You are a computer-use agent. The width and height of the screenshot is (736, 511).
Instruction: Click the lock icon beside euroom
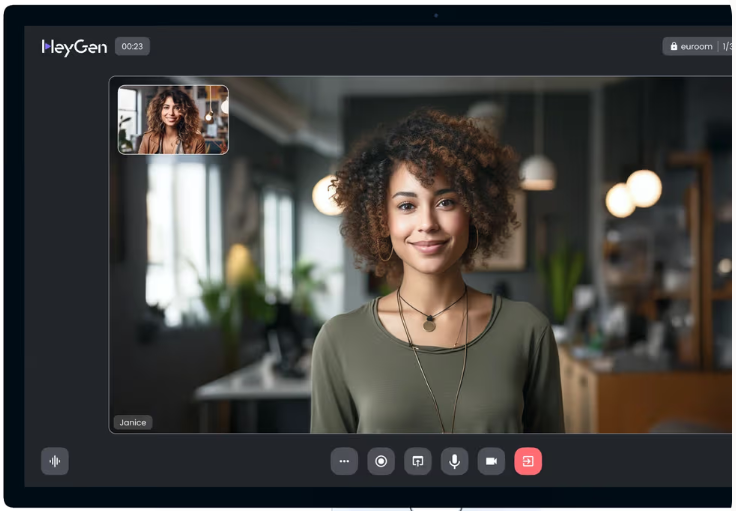point(674,47)
